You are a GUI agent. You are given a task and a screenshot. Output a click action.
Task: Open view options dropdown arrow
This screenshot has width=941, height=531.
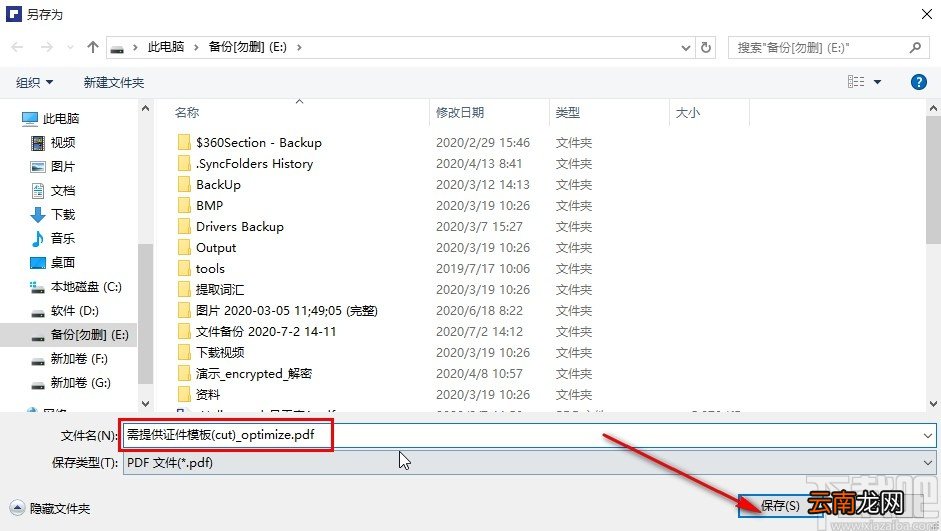[877, 82]
